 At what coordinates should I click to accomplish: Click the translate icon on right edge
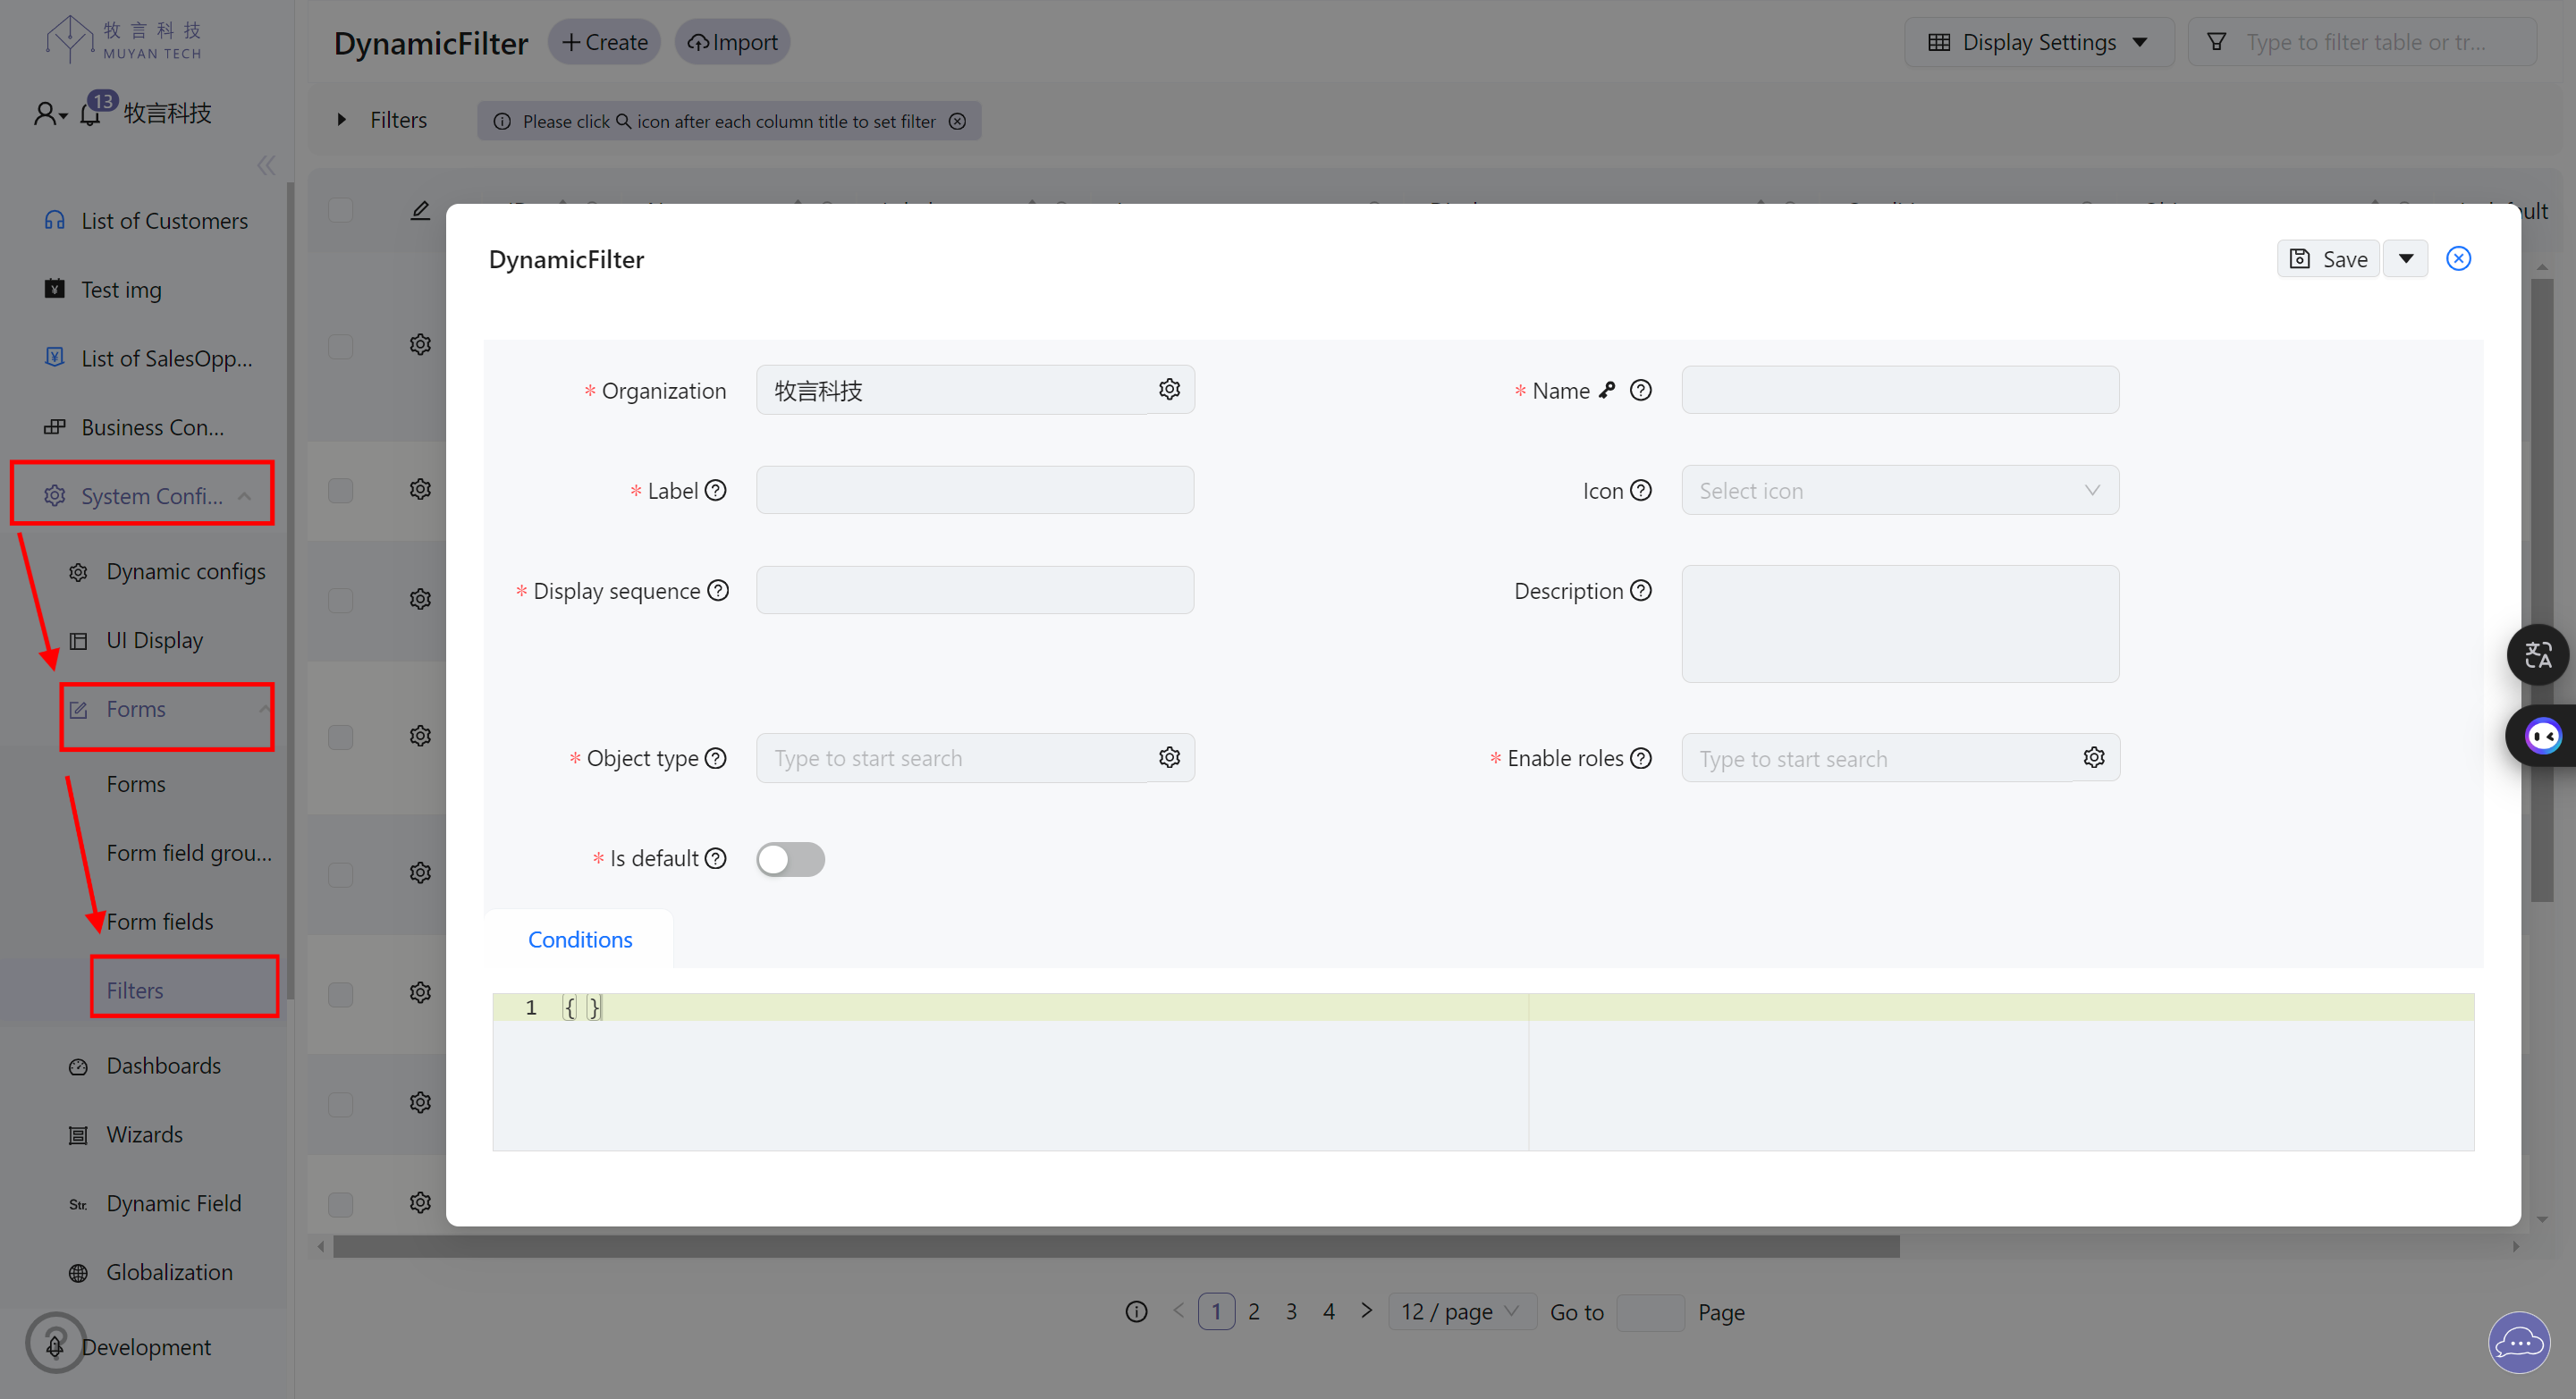(2538, 655)
